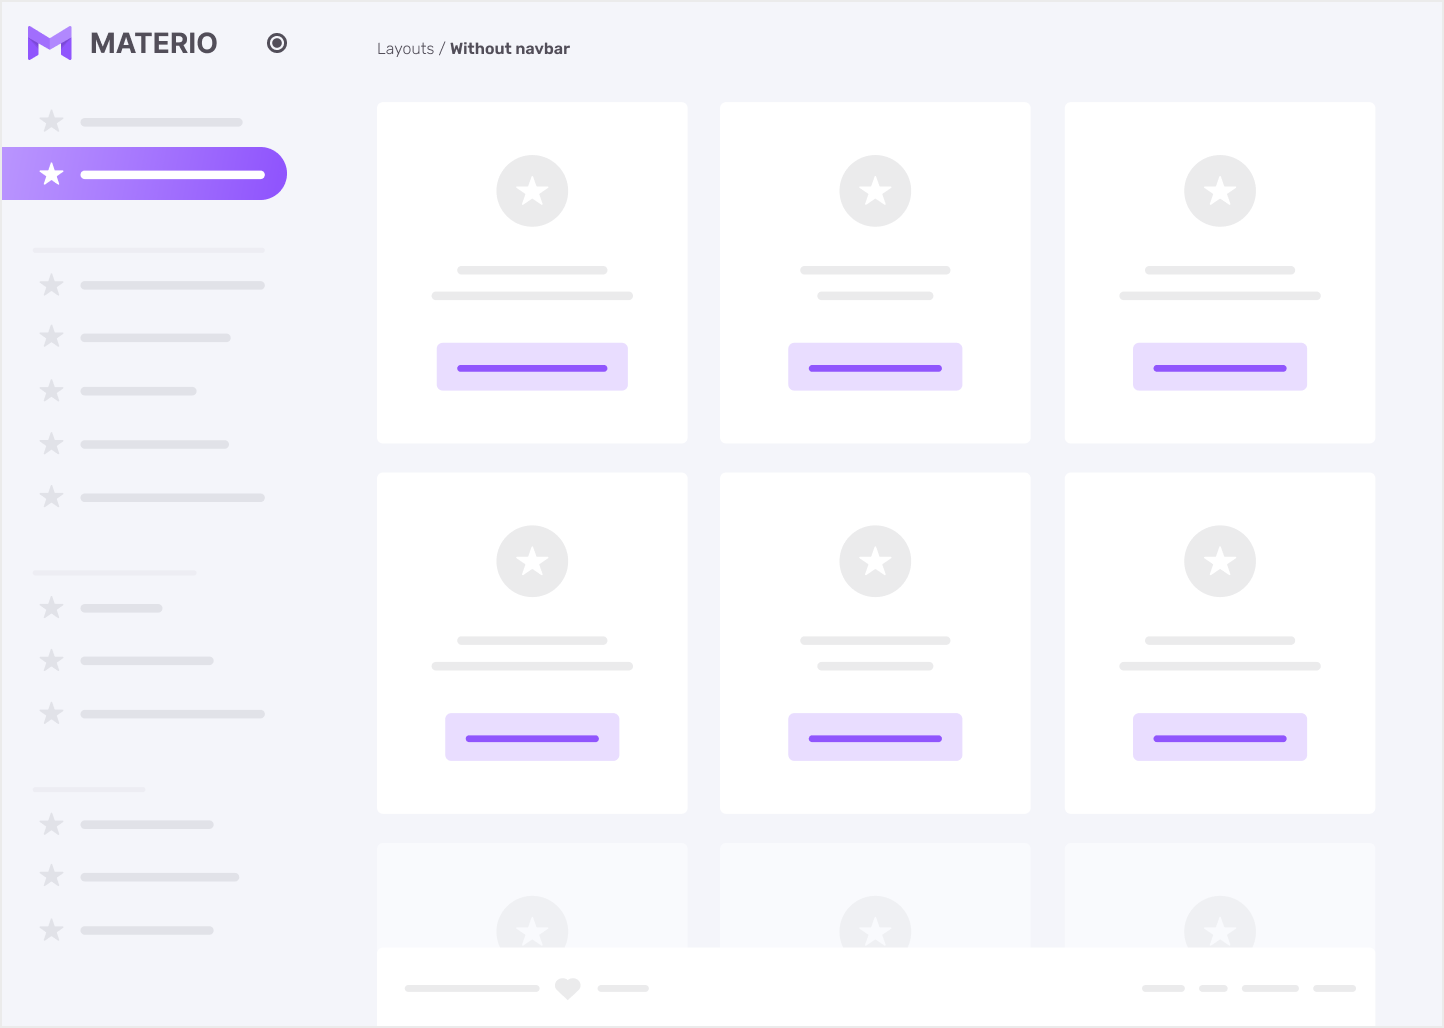Click the MATERIO brand name text
This screenshot has height=1028, width=1444.
154,43
